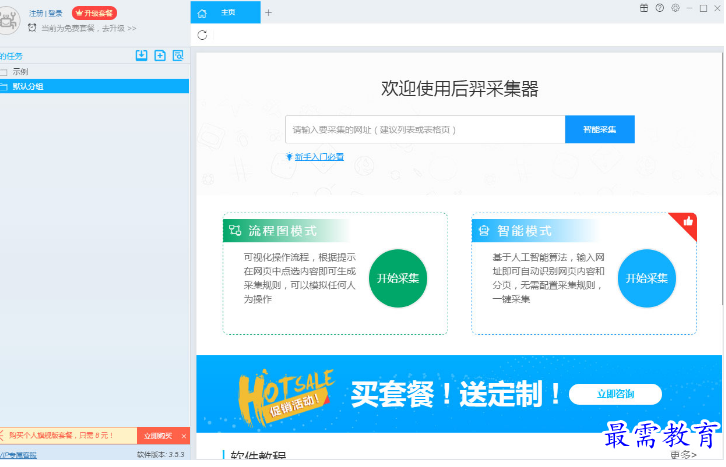Click the thumbs-up recommended corner badge
Screen dimensions: 726x467
(688, 222)
